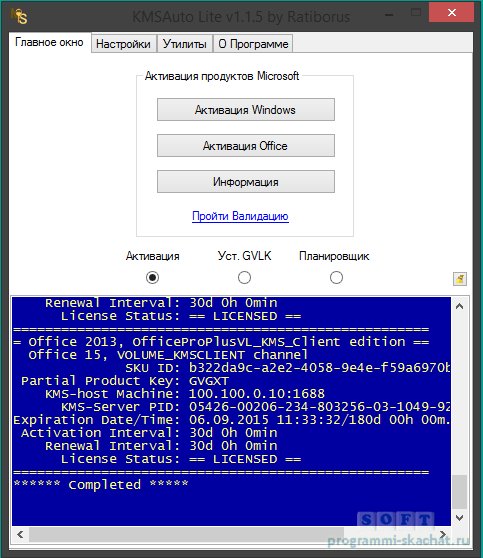Viewport: 483px width, 558px height.
Task: Close the KMSAuto Lite window
Action: pos(452,13)
